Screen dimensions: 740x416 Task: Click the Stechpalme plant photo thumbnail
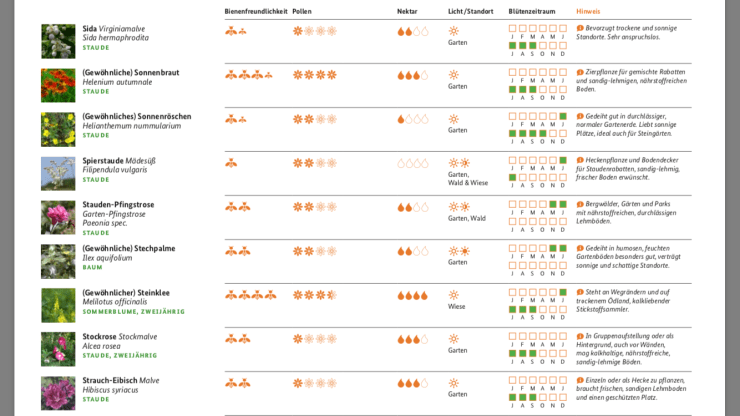click(58, 261)
